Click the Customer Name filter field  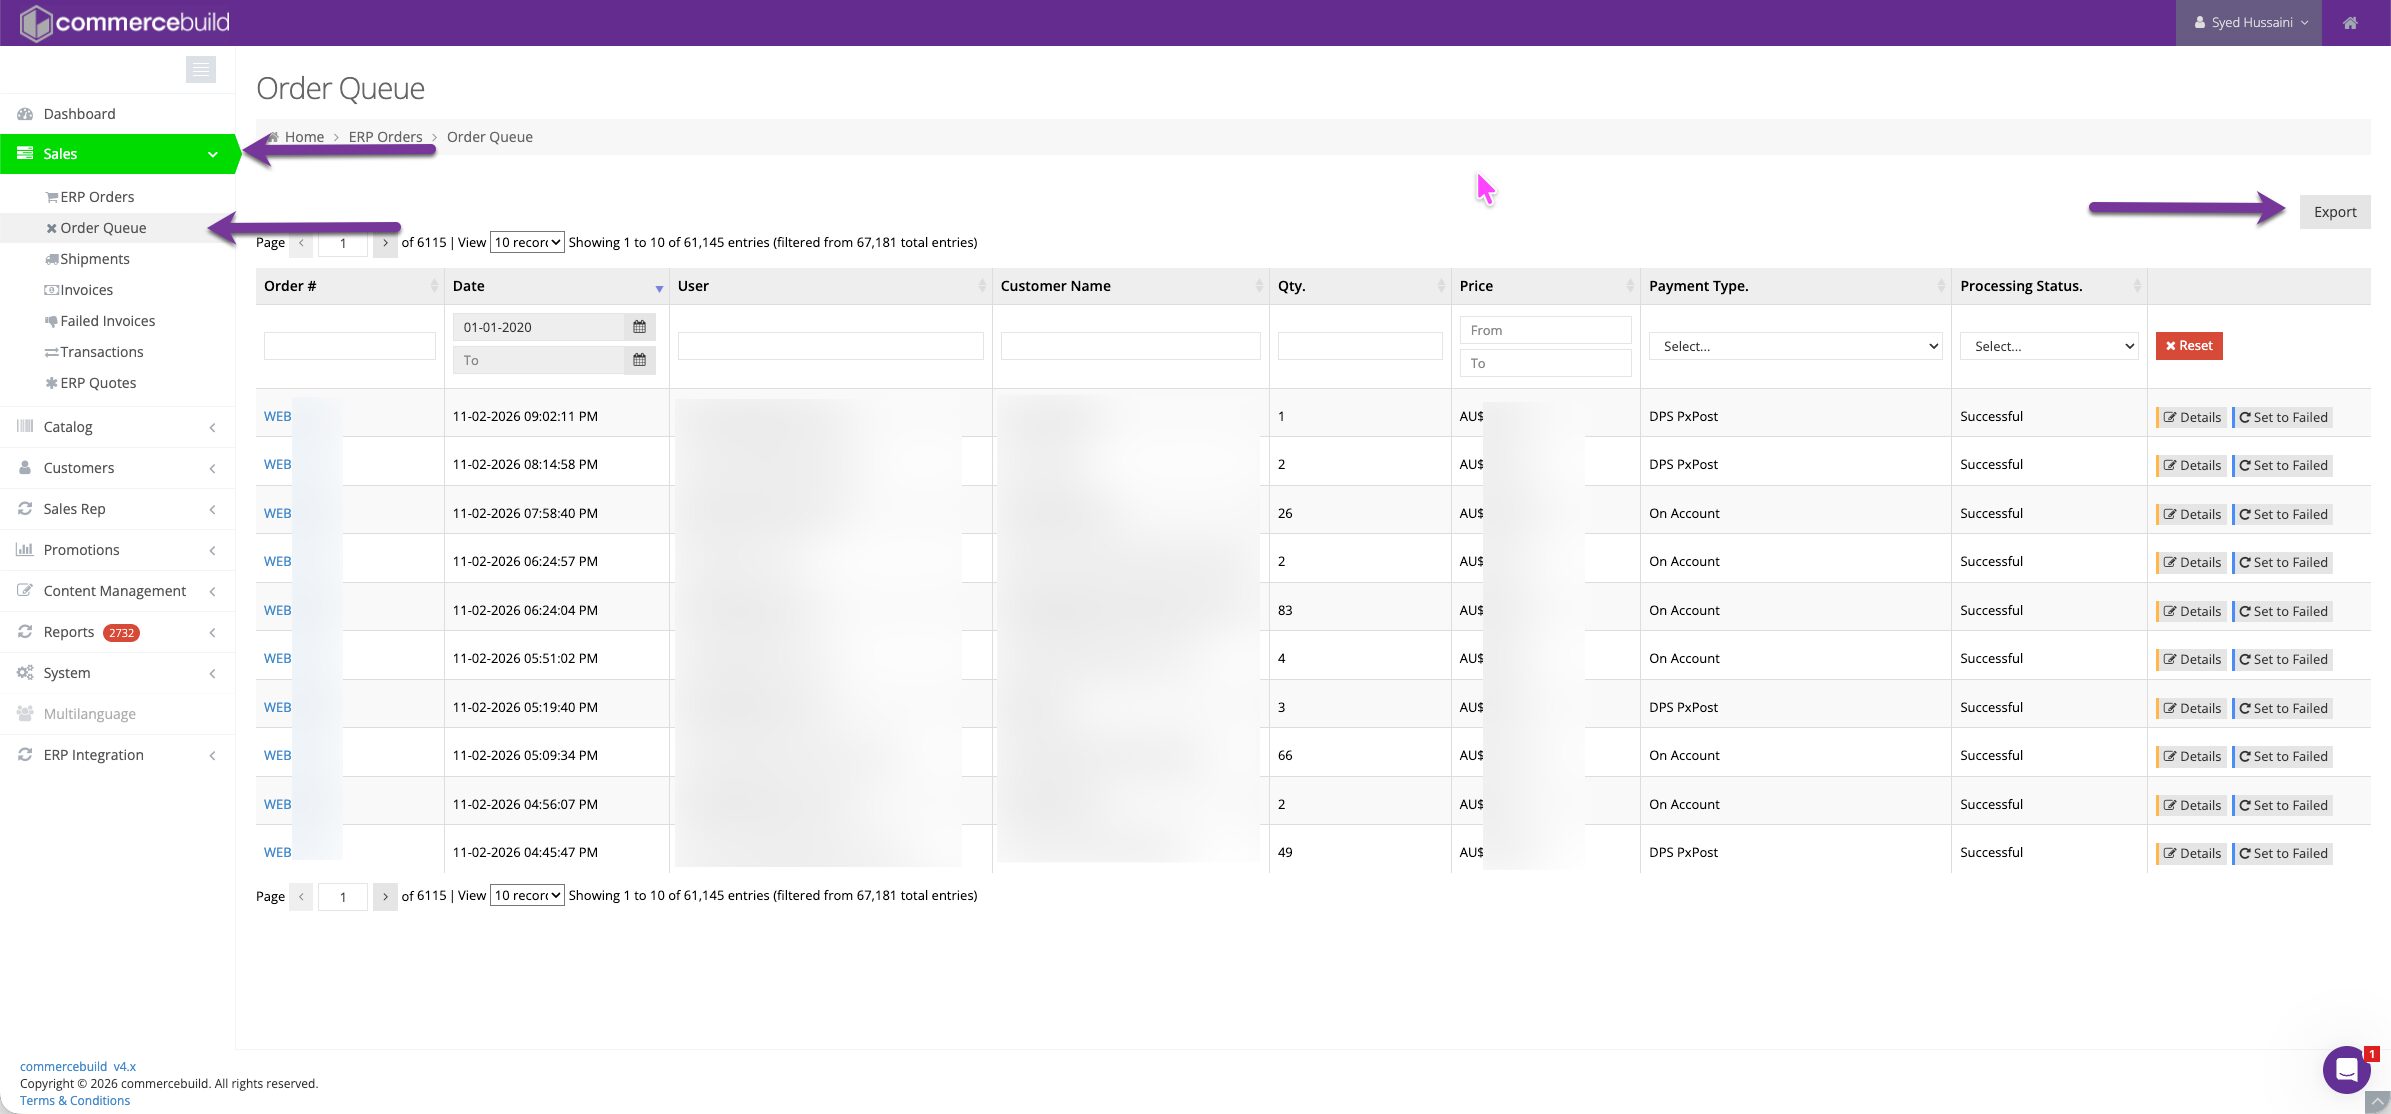[1130, 346]
